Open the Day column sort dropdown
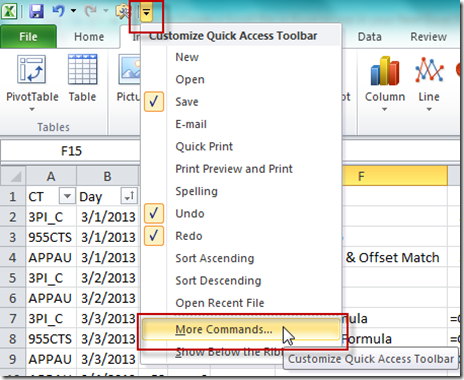464x380 pixels. pyautogui.click(x=129, y=196)
